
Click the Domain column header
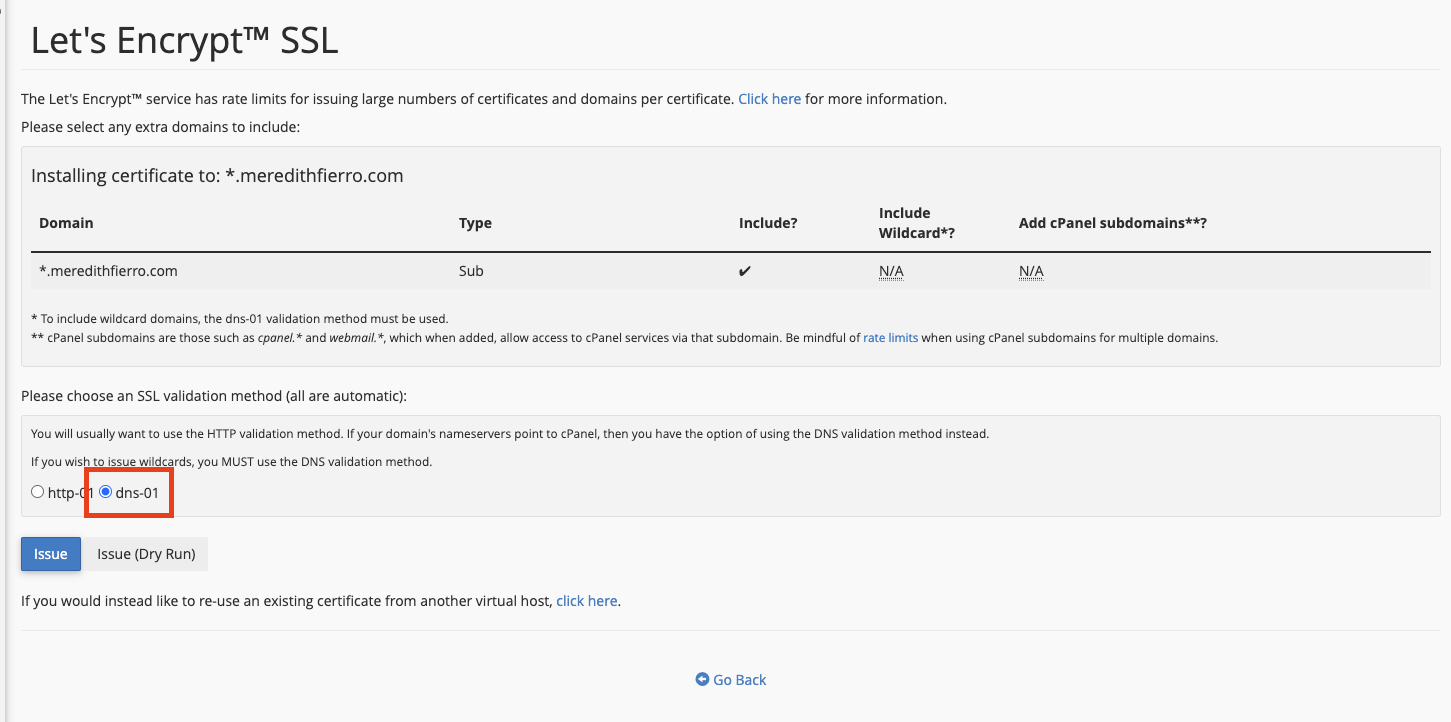coord(66,223)
